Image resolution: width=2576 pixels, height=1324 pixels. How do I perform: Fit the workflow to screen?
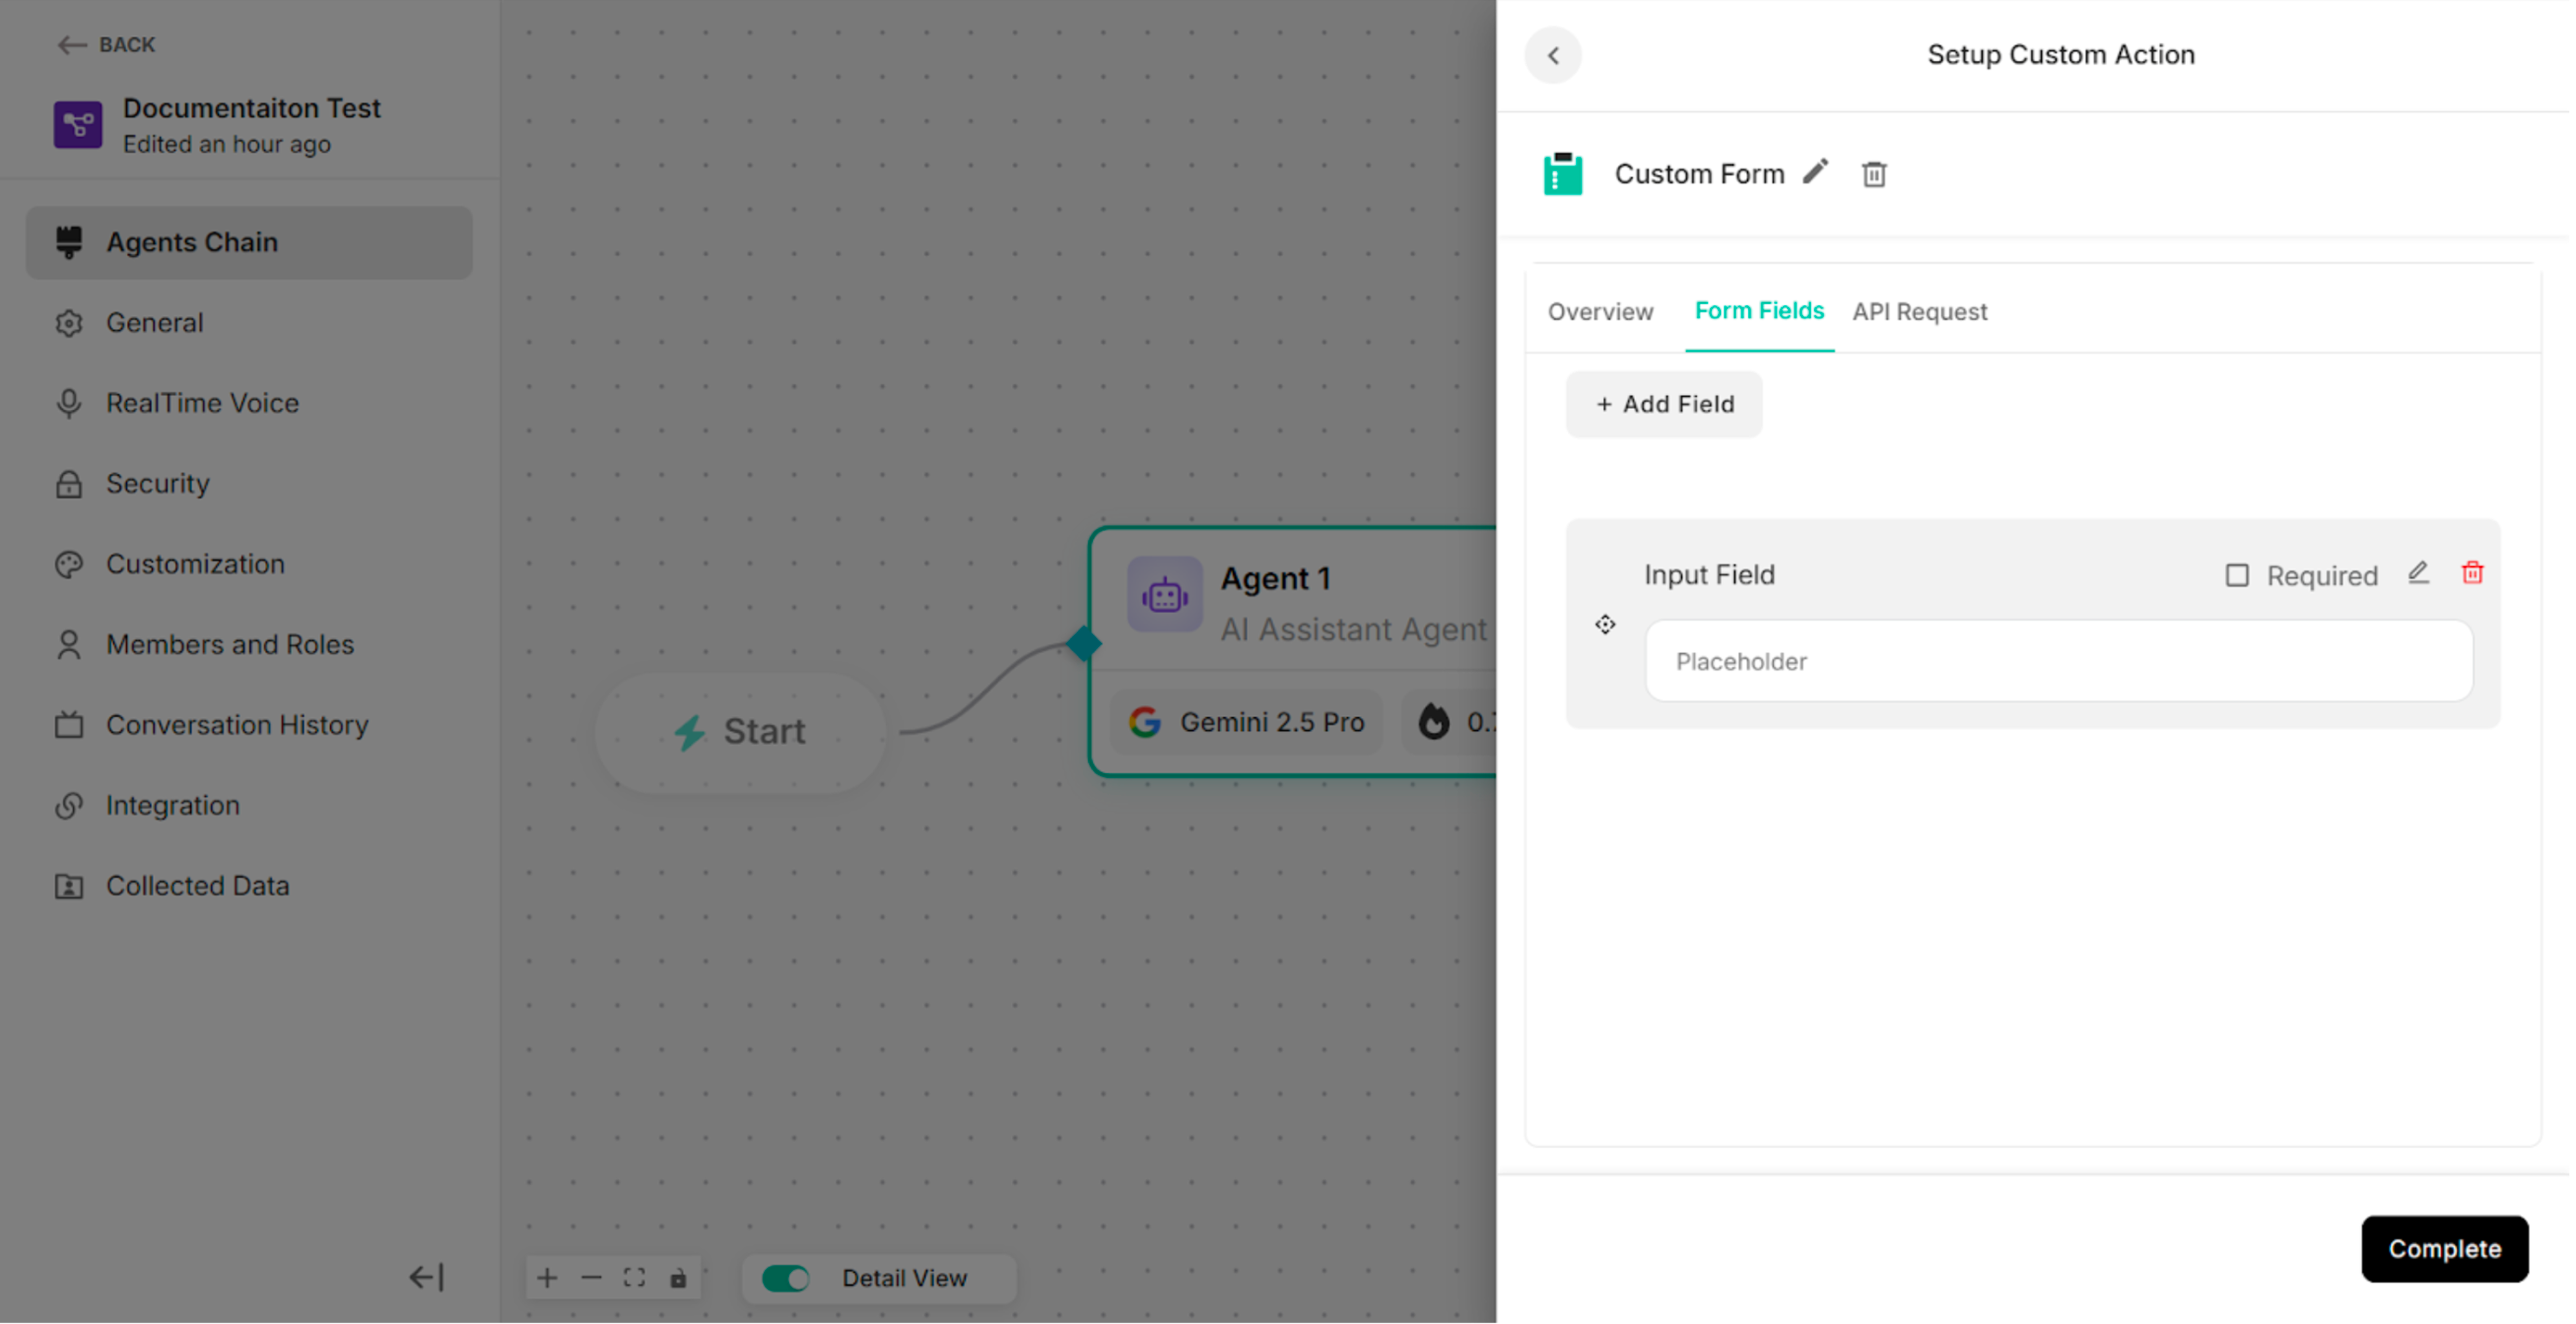[635, 1278]
